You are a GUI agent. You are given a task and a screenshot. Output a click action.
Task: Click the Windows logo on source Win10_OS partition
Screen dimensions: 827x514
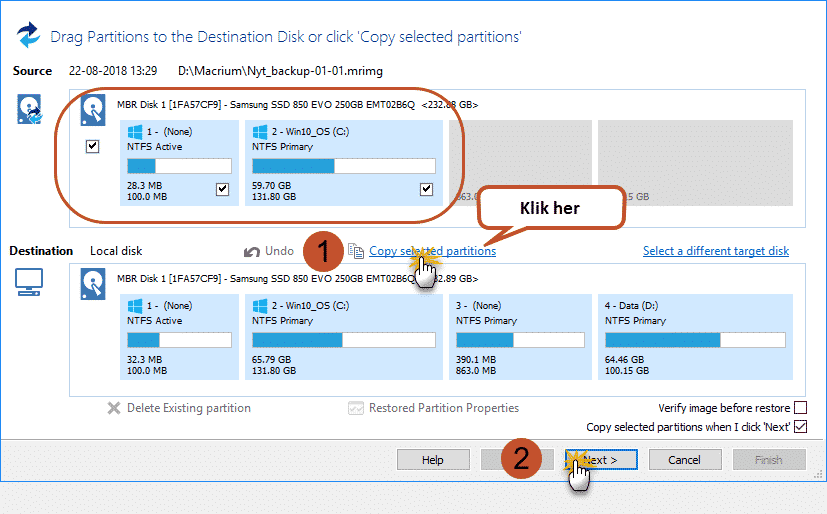point(259,131)
